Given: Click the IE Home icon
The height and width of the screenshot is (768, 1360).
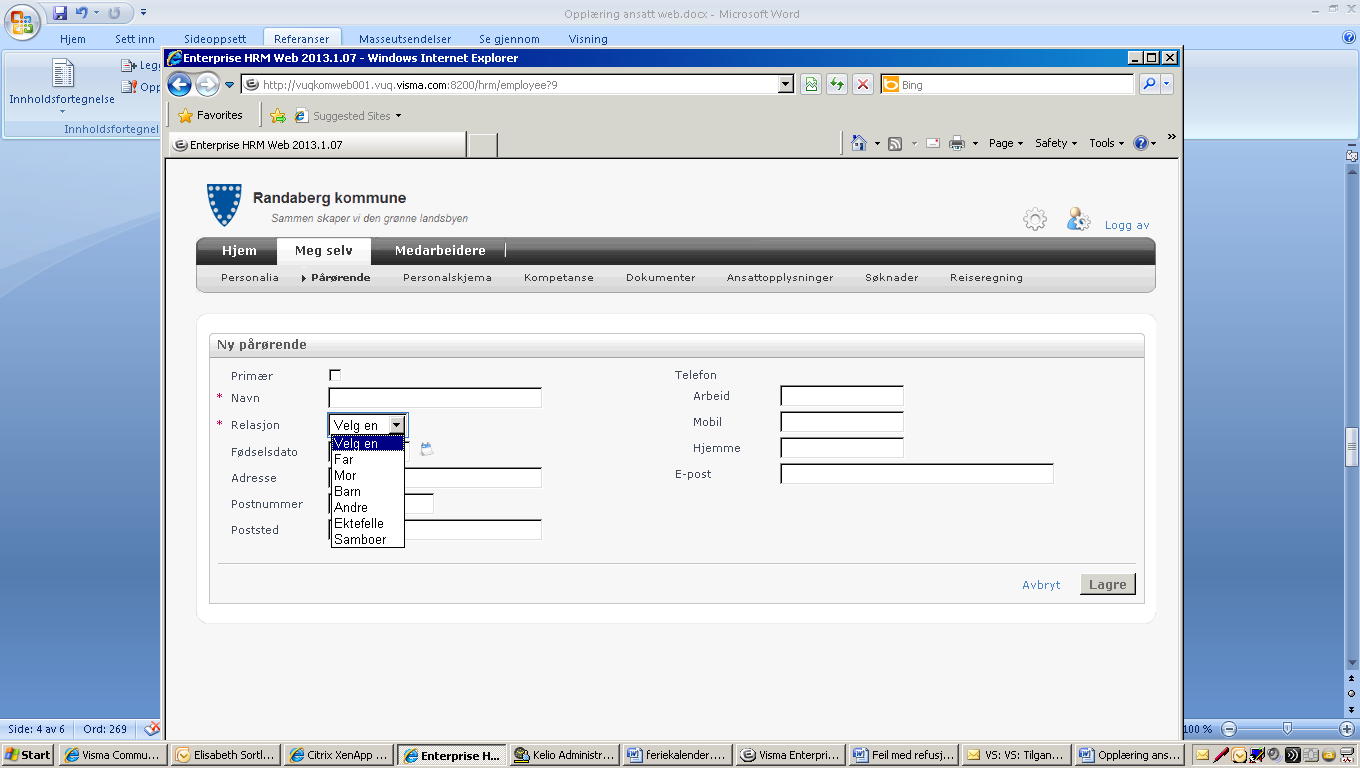Looking at the screenshot, I should (858, 143).
